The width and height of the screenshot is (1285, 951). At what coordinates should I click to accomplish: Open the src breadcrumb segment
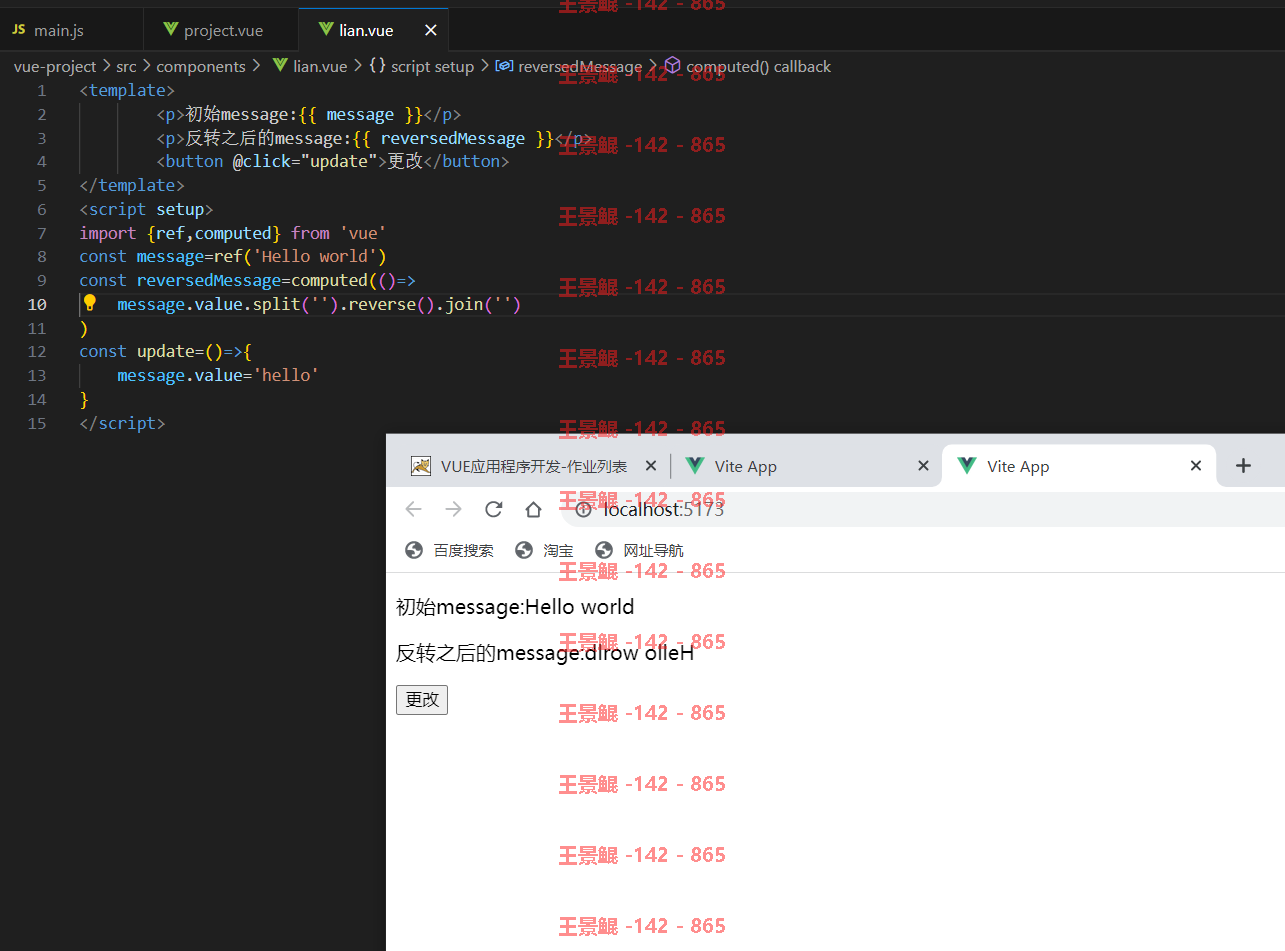[126, 66]
